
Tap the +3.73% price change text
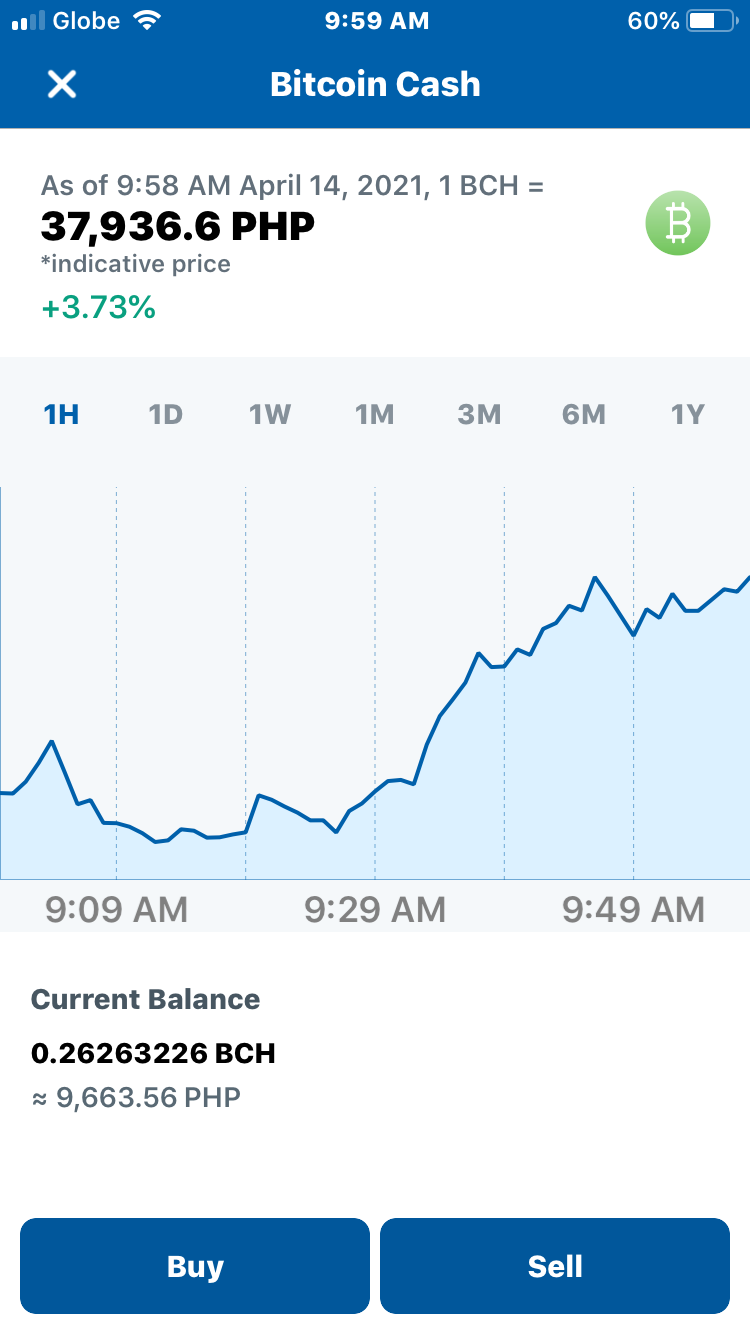pos(98,308)
